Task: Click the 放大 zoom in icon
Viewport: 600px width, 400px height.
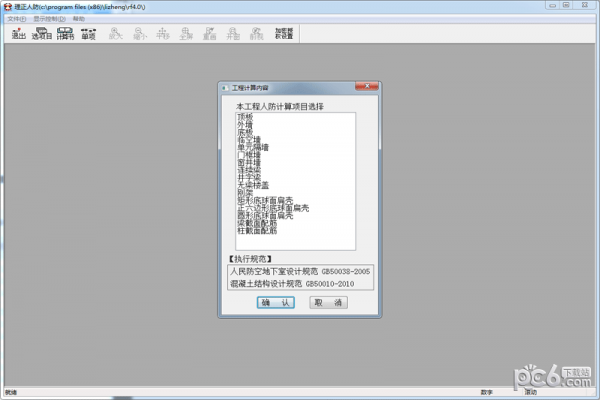Action: [116, 34]
